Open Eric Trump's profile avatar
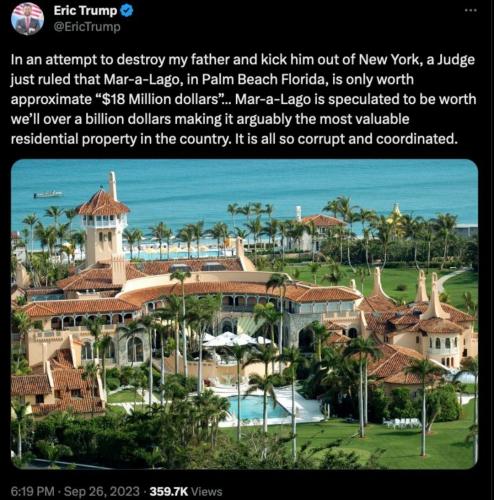Image resolution: width=494 pixels, height=500 pixels. point(27,18)
